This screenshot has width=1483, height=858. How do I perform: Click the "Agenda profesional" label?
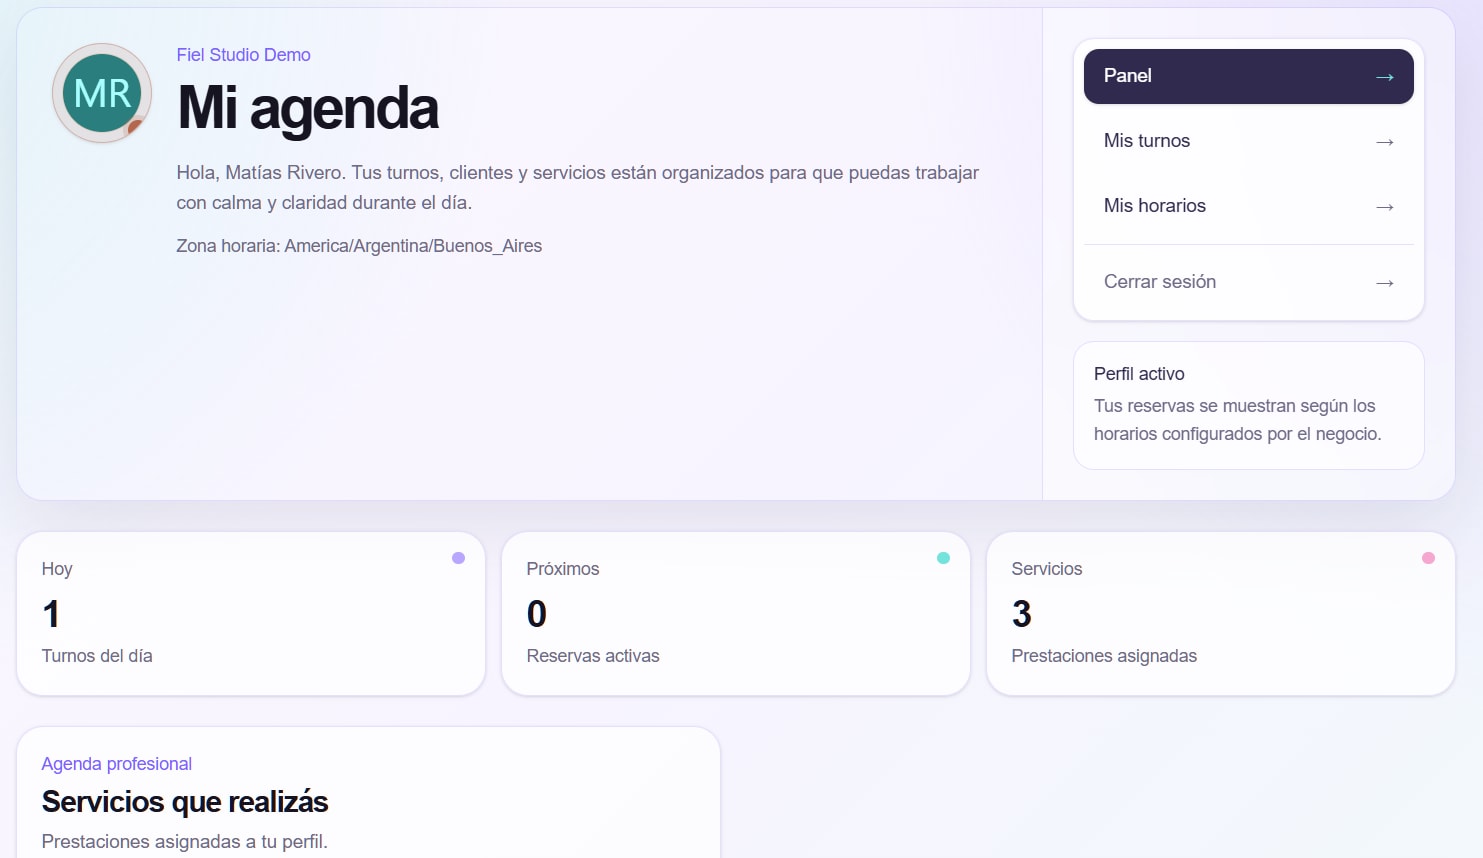click(x=117, y=764)
